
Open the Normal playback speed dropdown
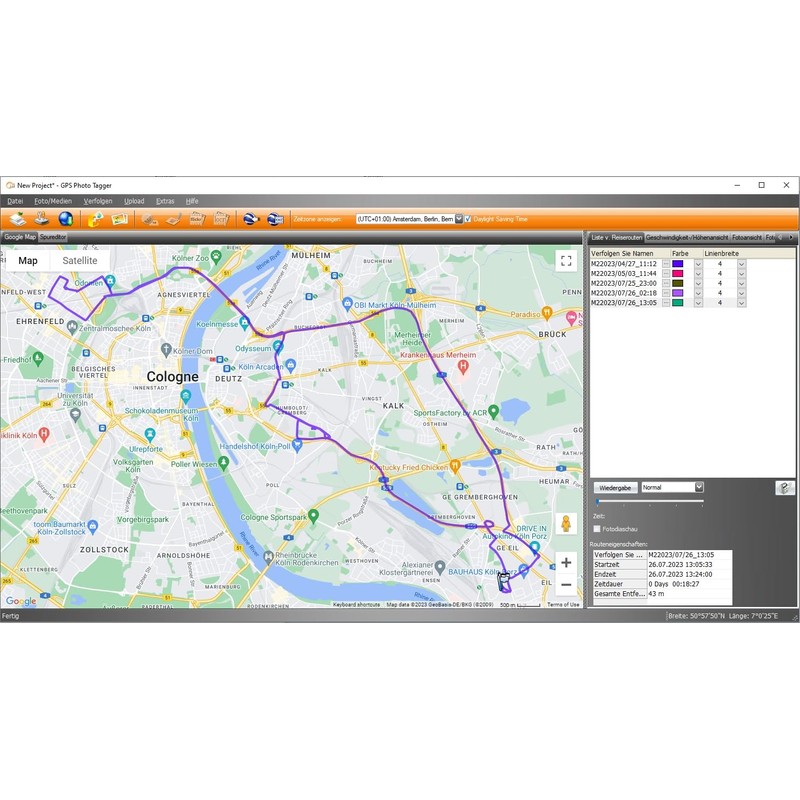699,488
